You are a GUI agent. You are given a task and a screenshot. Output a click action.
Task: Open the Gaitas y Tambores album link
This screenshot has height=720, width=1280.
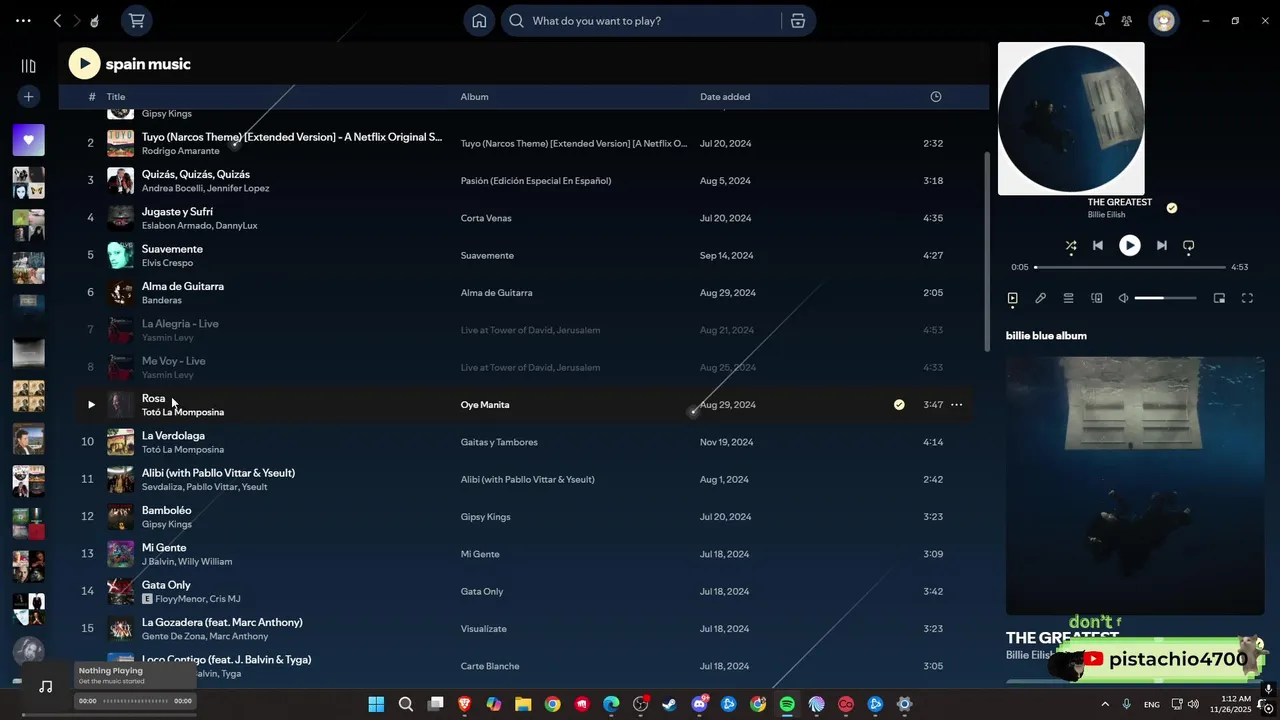(499, 442)
